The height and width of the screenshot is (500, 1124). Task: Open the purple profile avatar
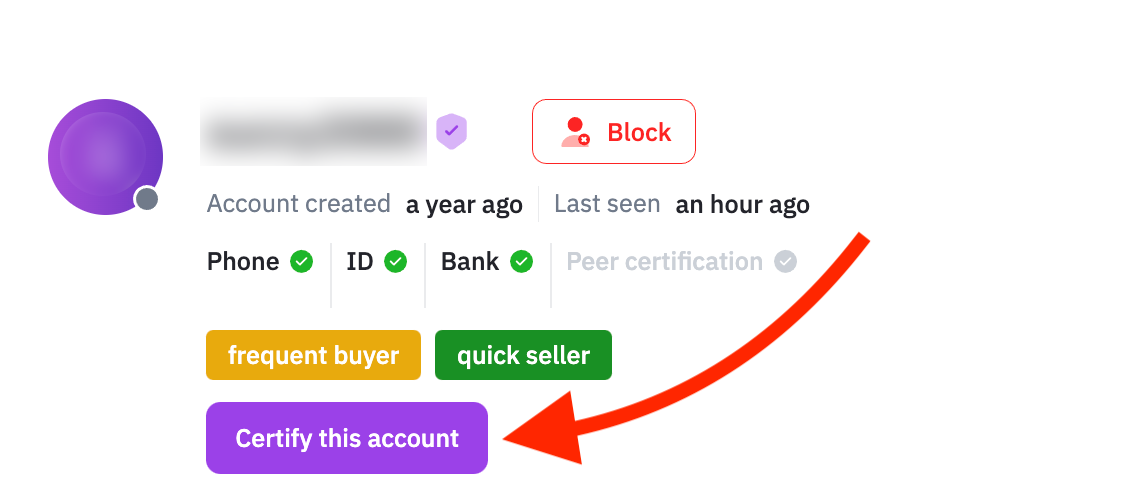pyautogui.click(x=104, y=156)
